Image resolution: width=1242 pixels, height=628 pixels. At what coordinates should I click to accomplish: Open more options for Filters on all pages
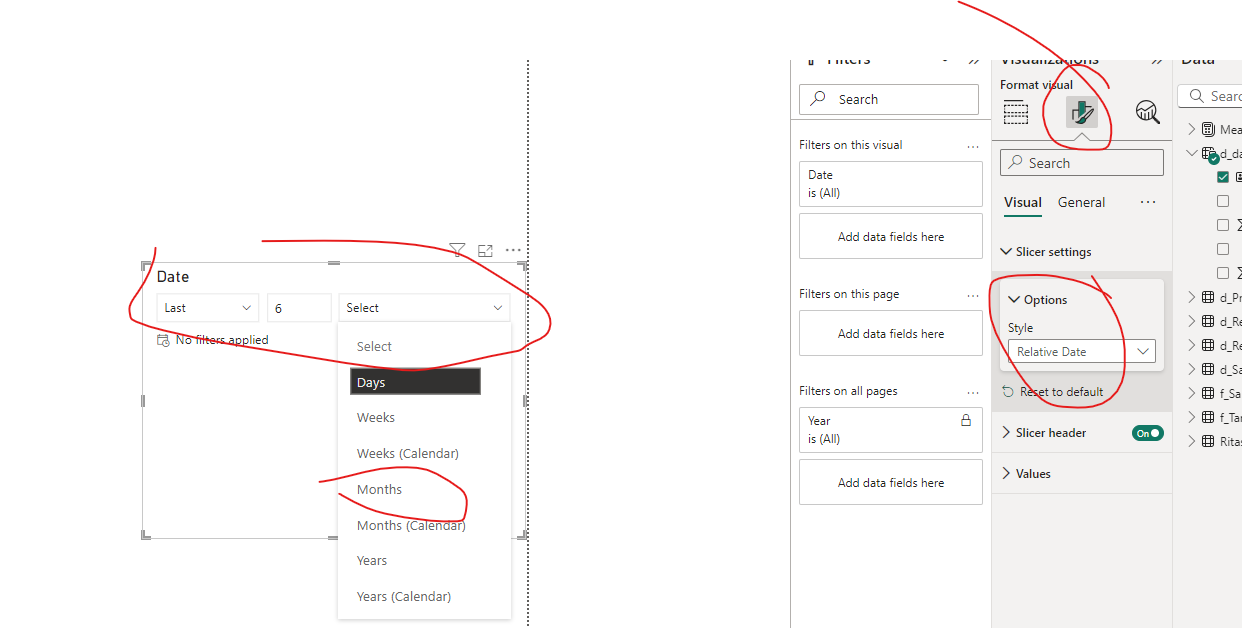(973, 392)
